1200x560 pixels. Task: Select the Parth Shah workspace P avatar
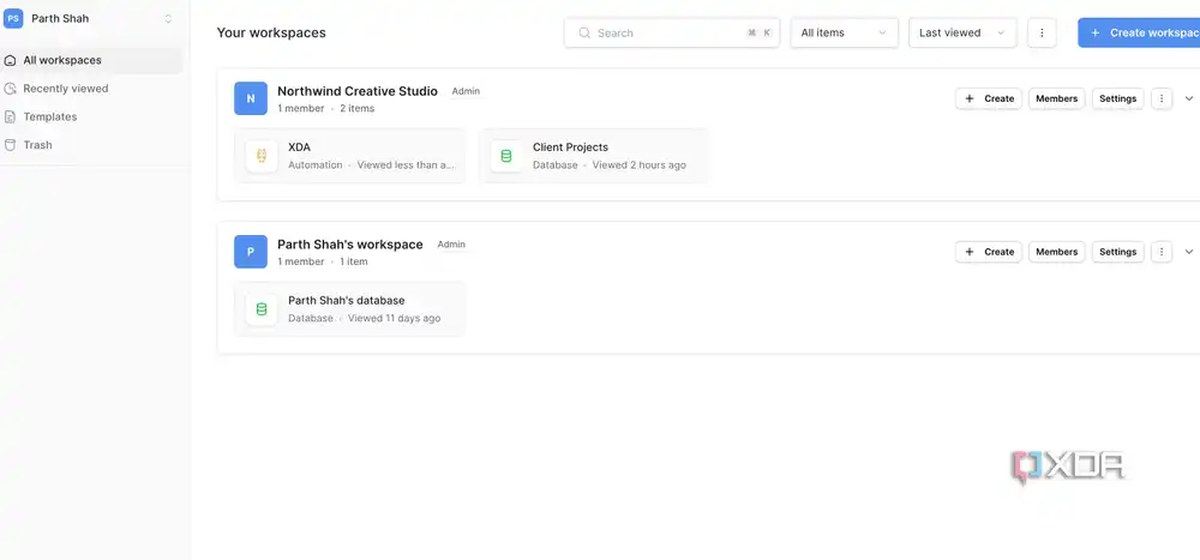250,251
